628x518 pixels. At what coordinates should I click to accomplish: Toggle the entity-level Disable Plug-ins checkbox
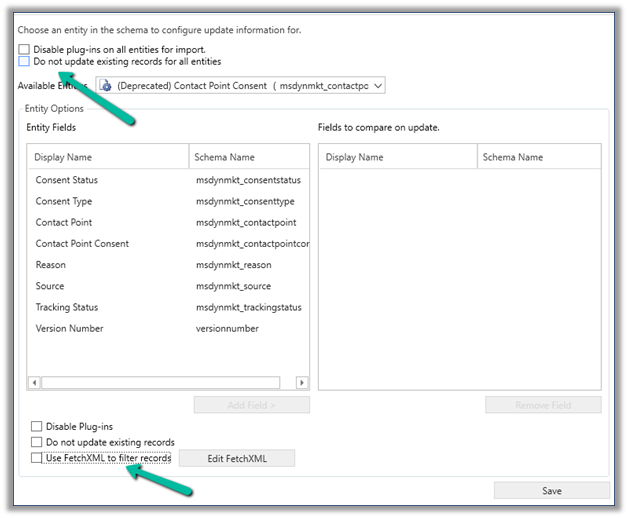[37, 427]
